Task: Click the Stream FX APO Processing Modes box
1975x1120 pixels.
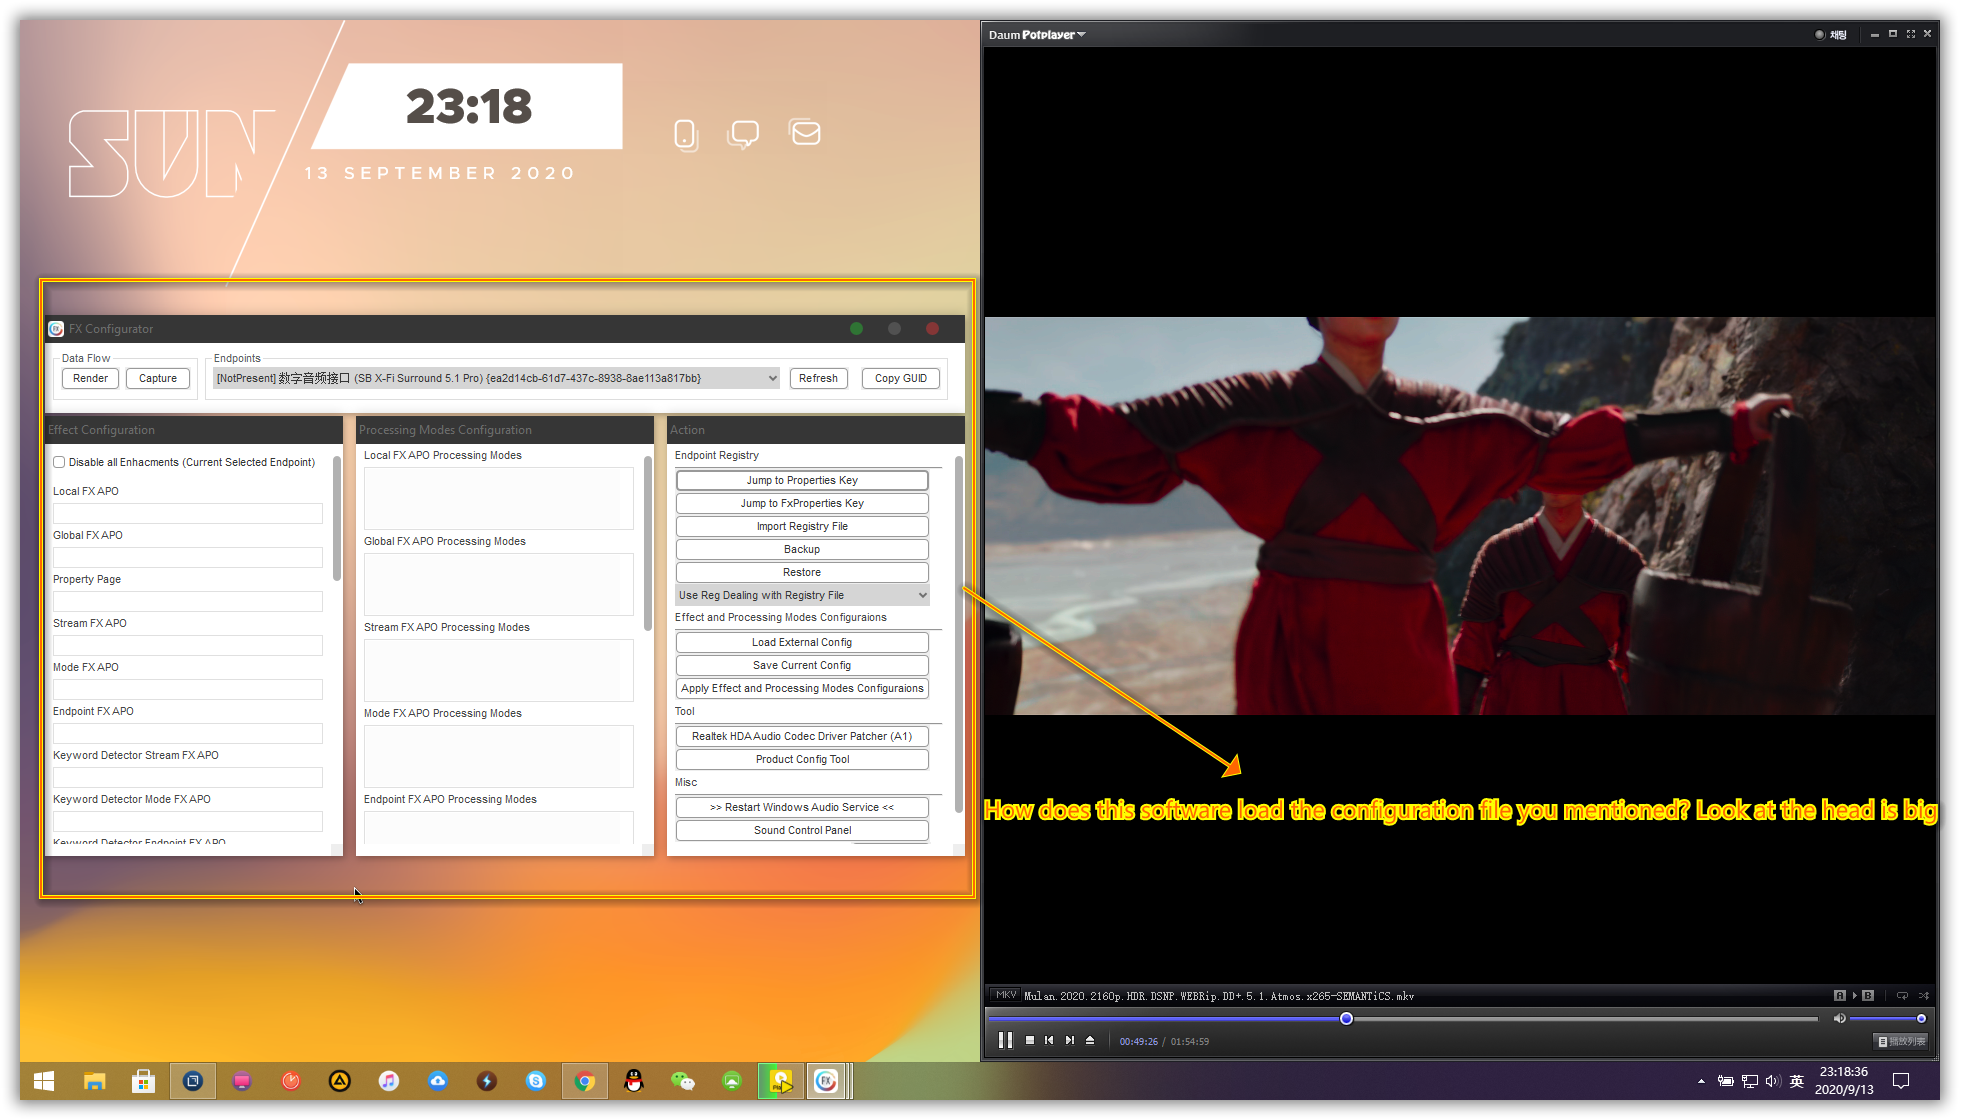Action: pos(499,670)
